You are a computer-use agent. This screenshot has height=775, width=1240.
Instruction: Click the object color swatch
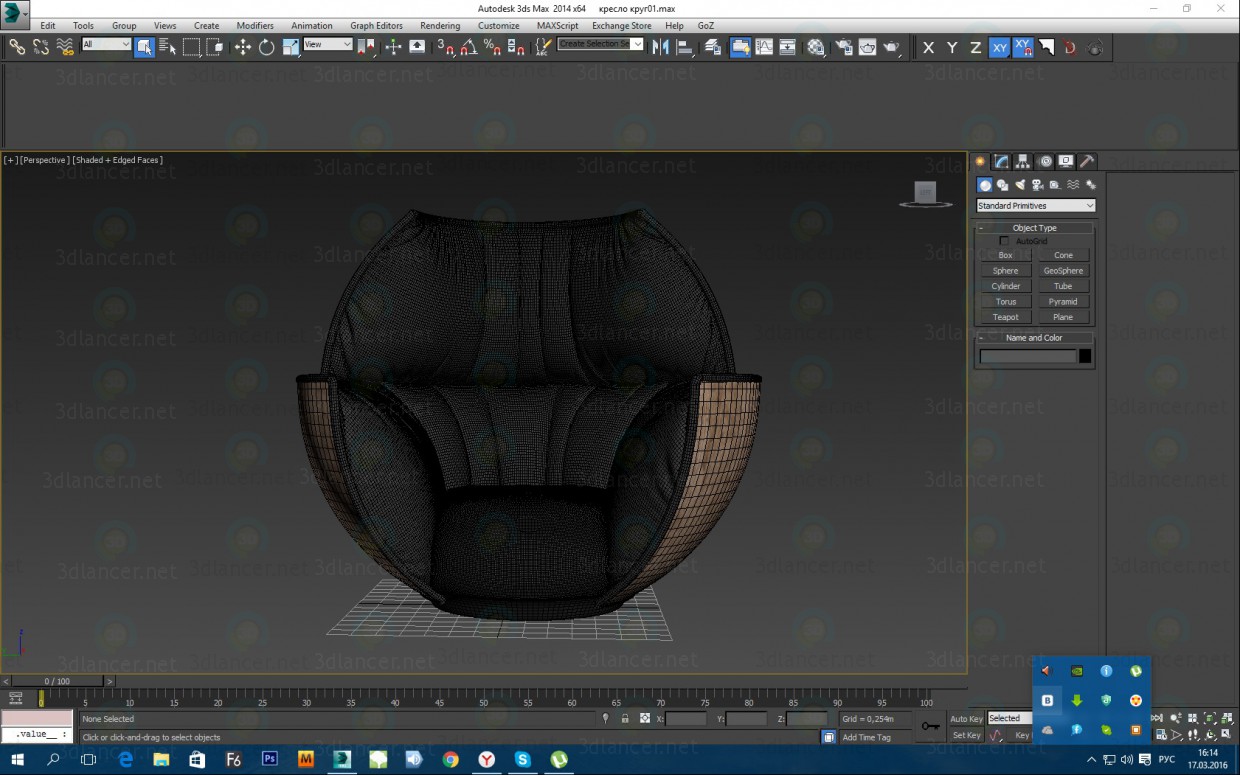click(x=1085, y=356)
